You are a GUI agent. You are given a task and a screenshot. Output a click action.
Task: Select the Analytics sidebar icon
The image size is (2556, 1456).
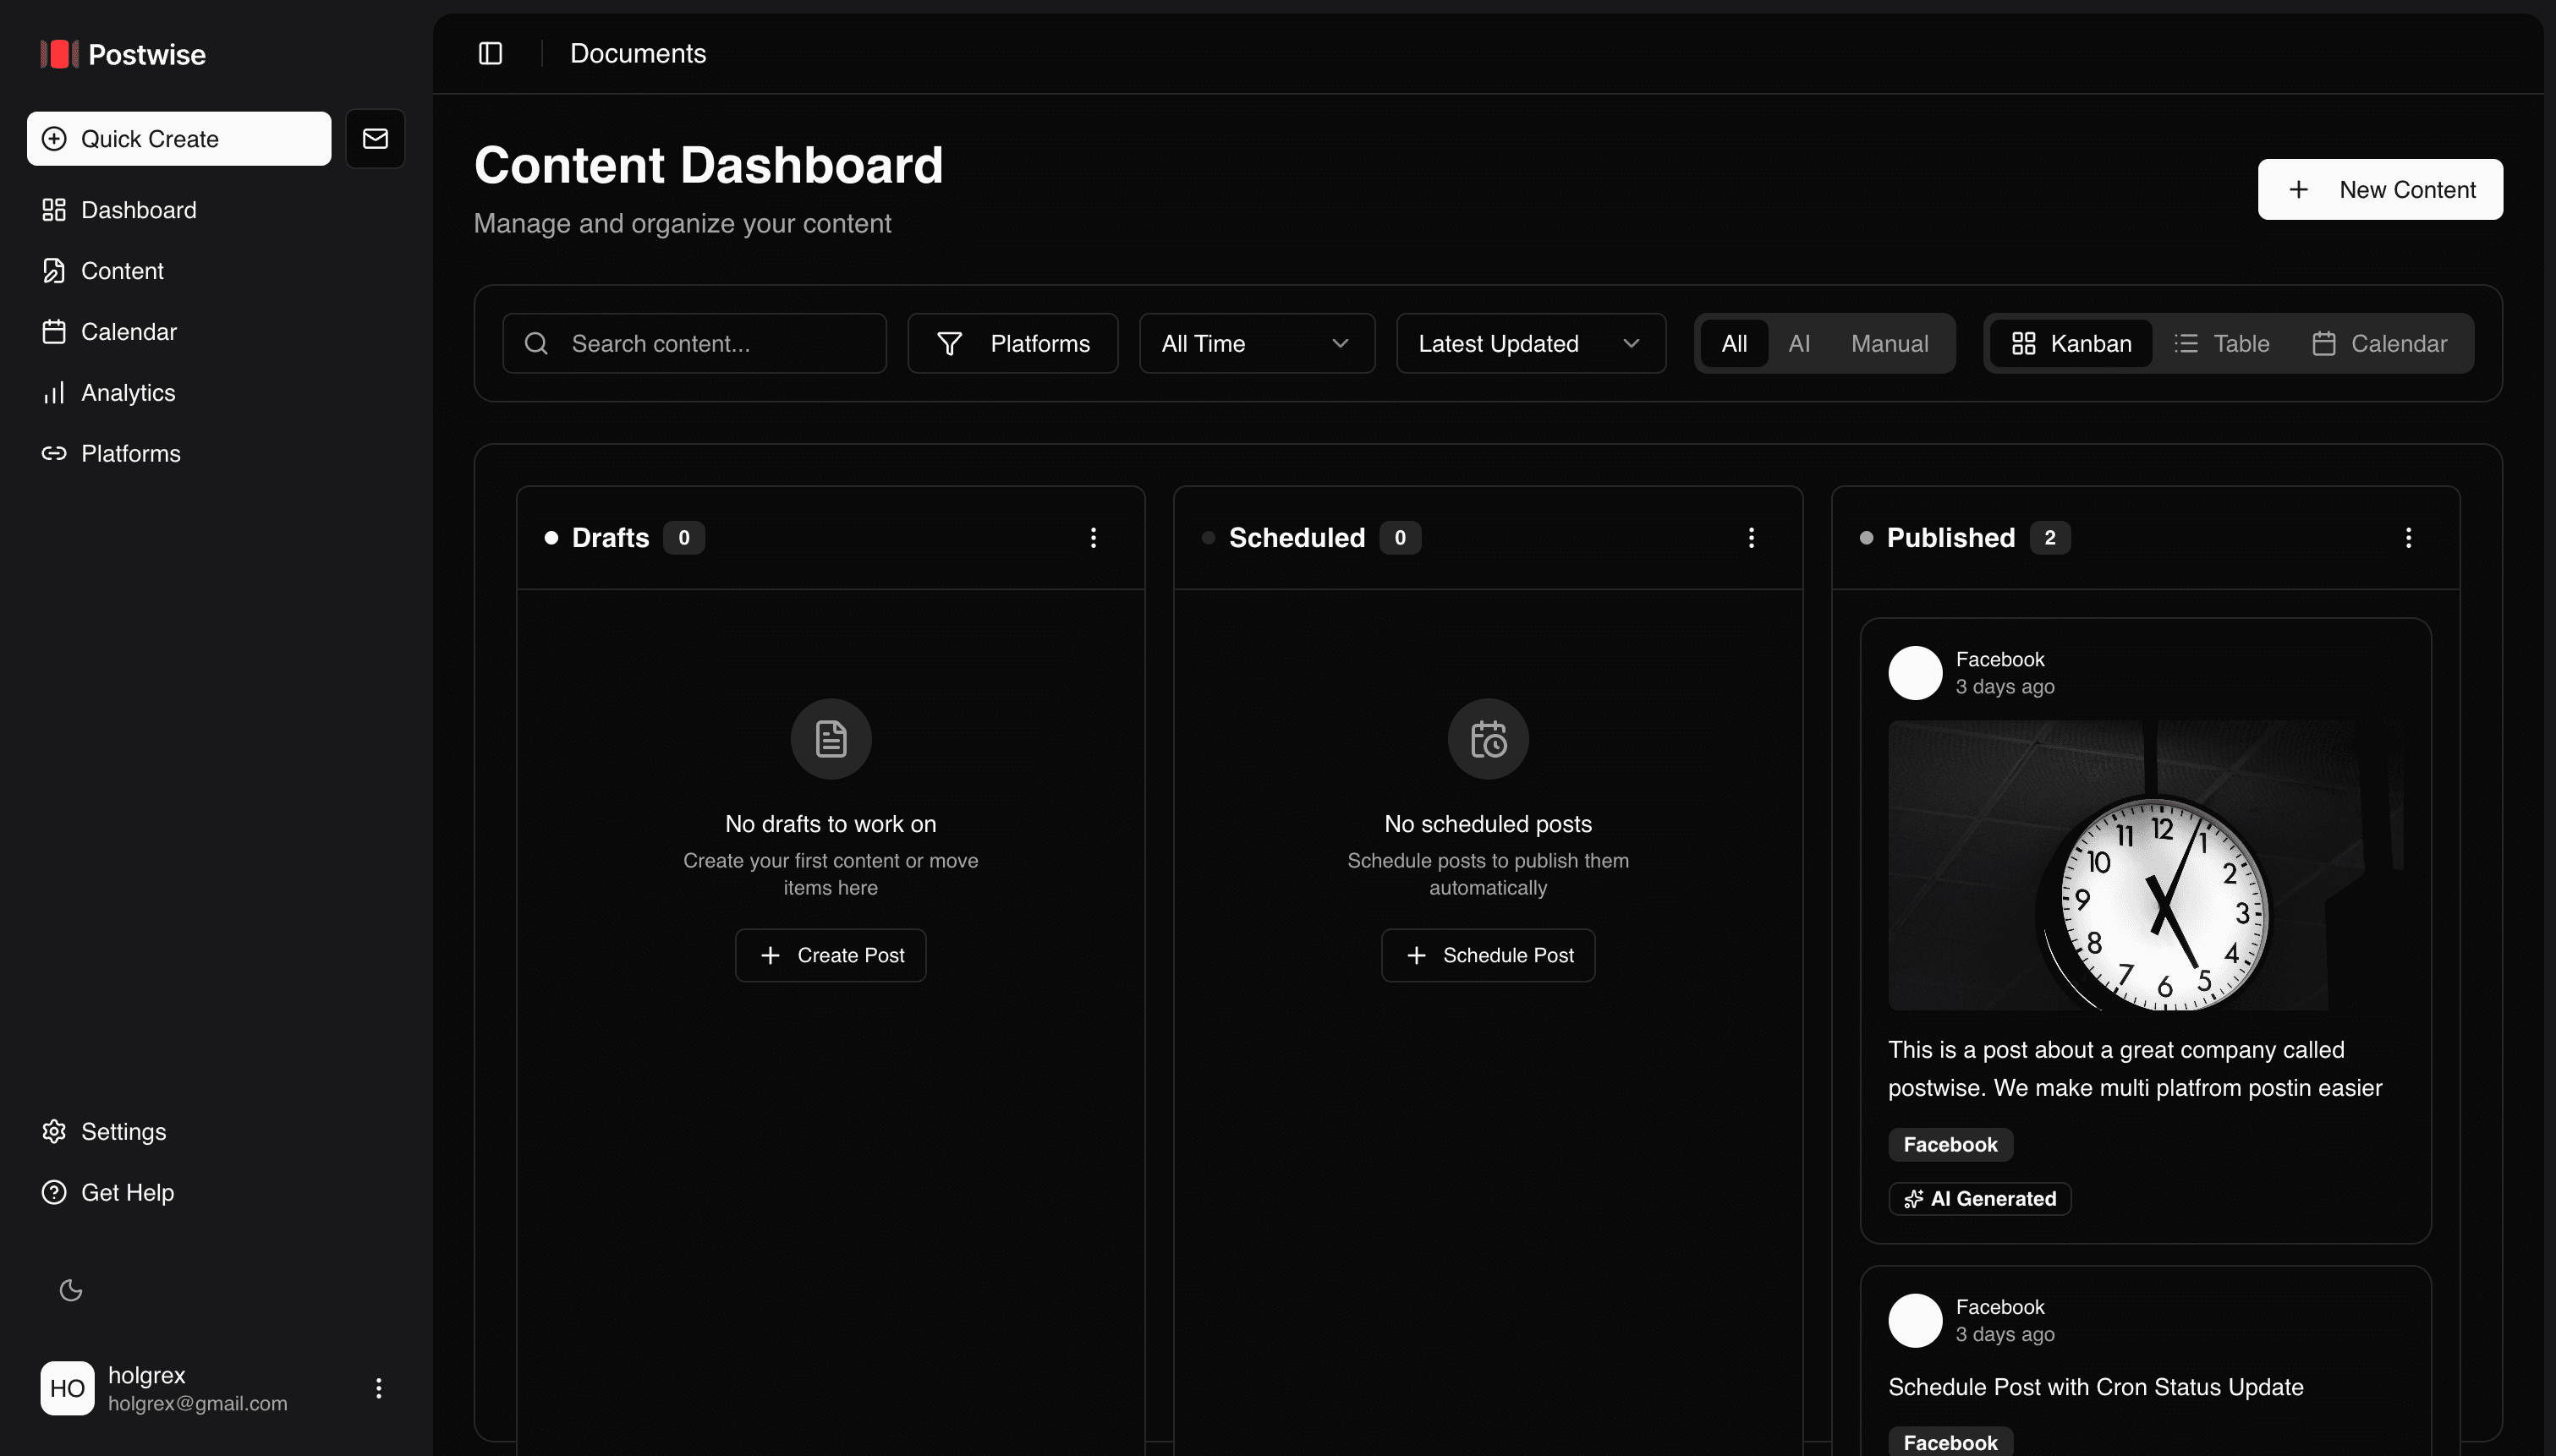tap(54, 392)
